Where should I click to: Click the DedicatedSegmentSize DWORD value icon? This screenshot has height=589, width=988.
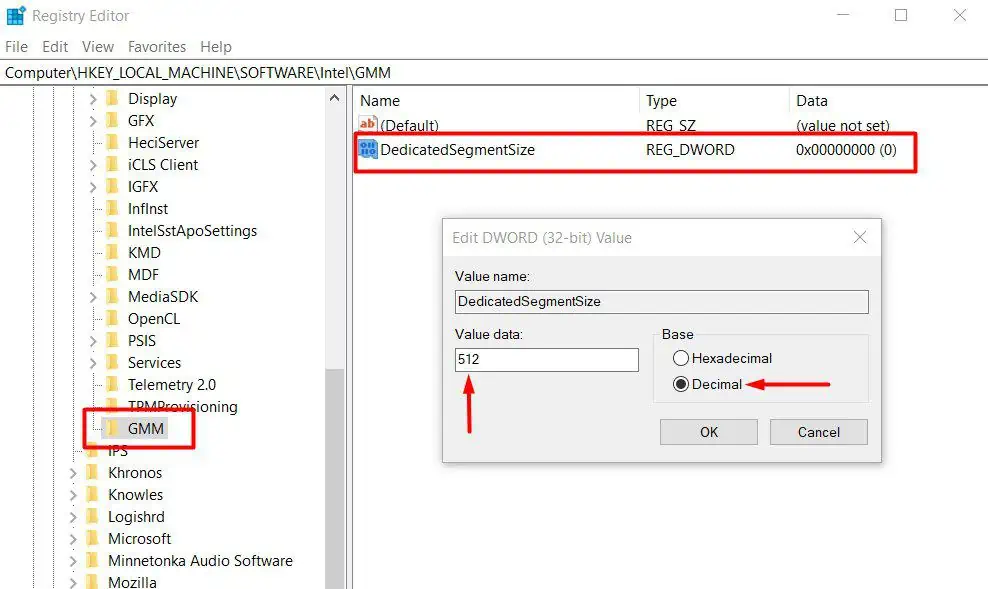(367, 149)
